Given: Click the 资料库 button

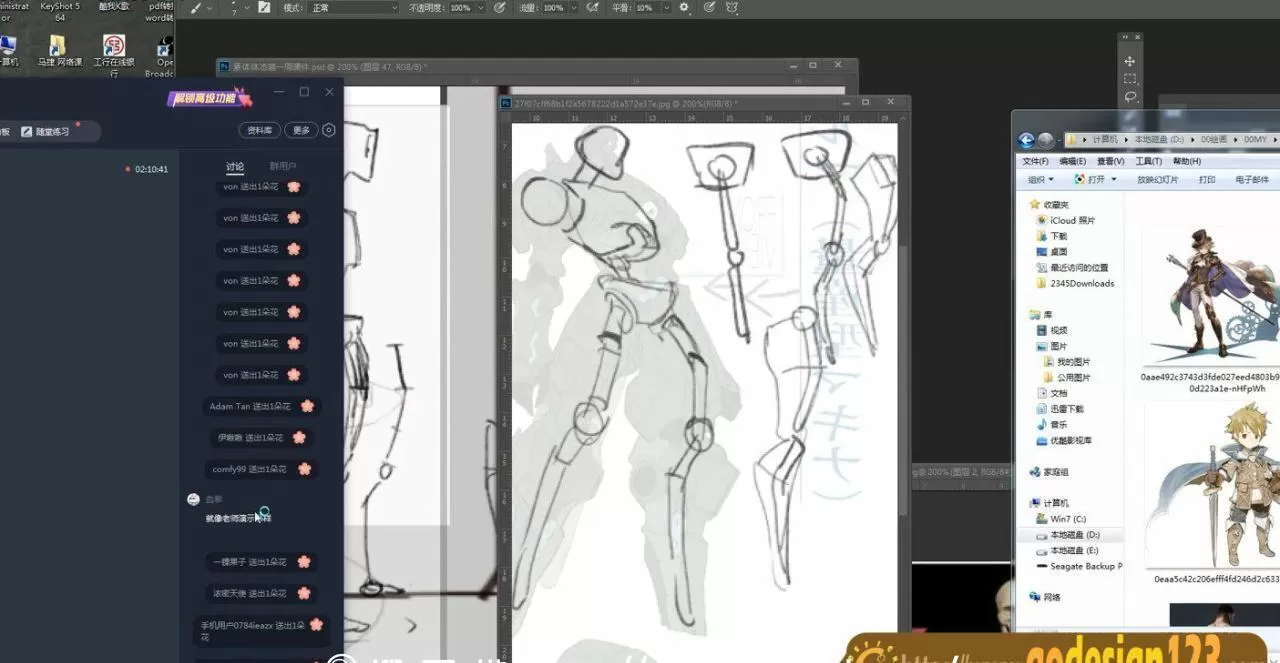Looking at the screenshot, I should coord(259,130).
